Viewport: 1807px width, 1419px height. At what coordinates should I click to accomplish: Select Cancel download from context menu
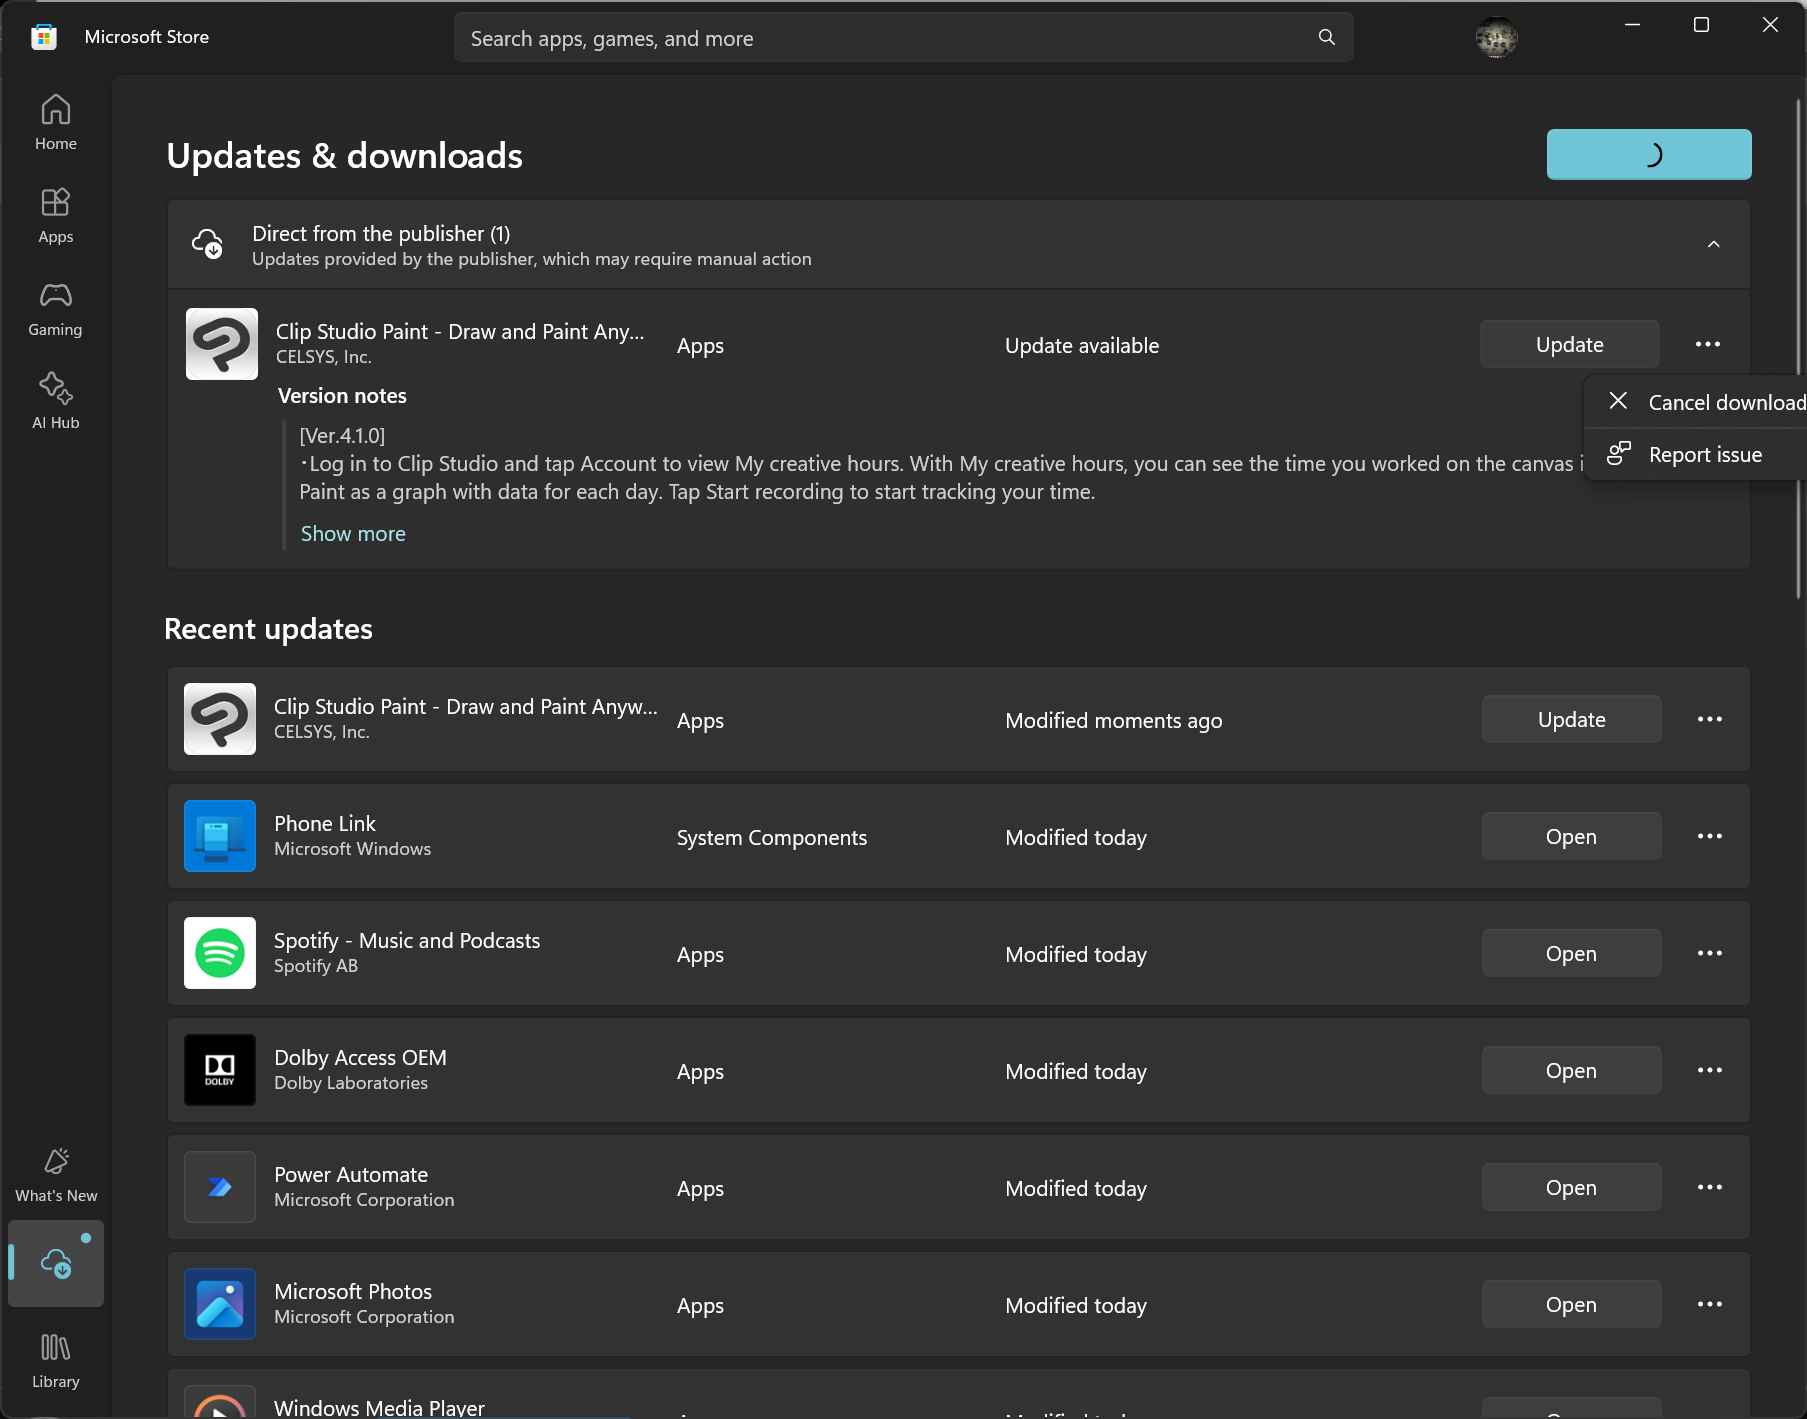click(x=1708, y=403)
